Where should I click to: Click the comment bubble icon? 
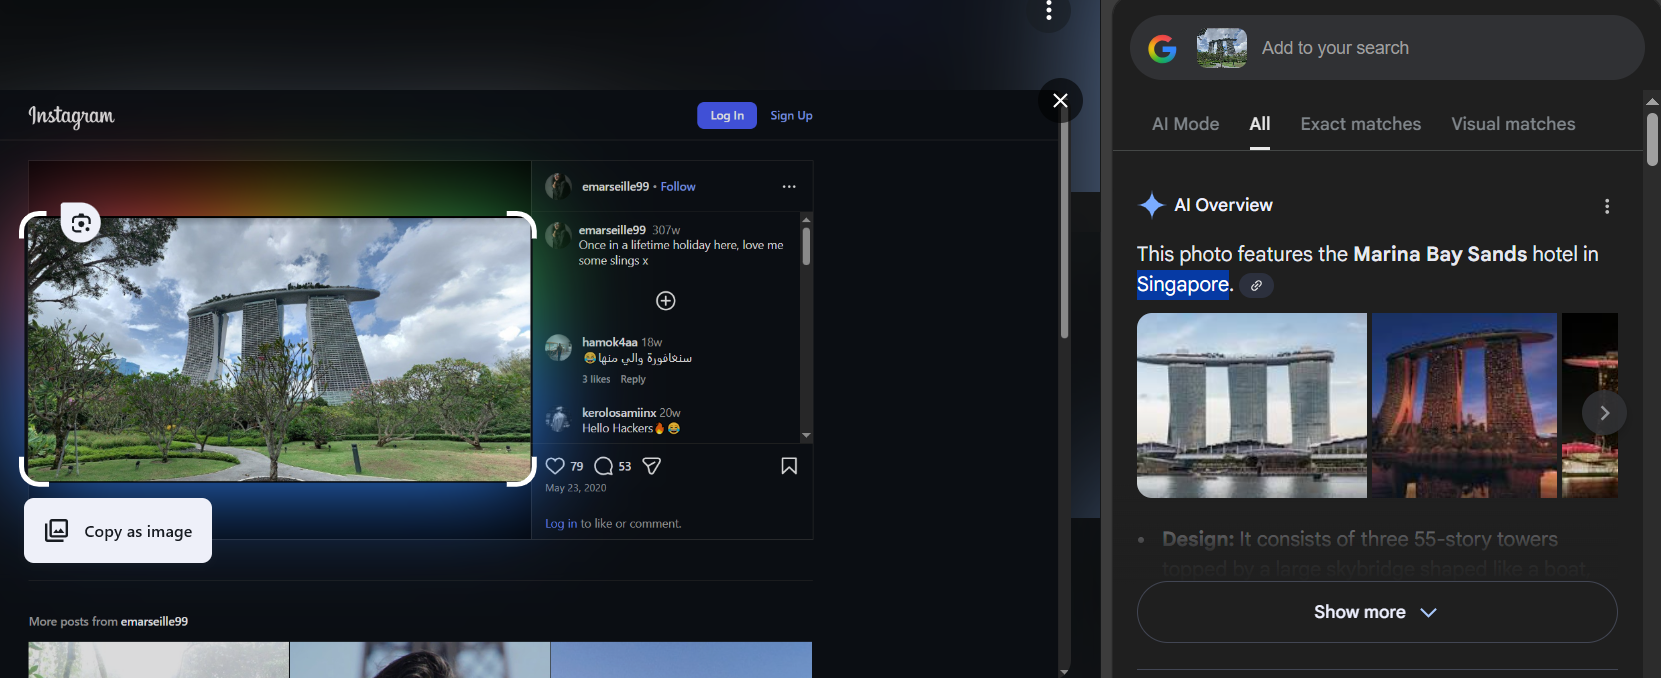point(603,466)
